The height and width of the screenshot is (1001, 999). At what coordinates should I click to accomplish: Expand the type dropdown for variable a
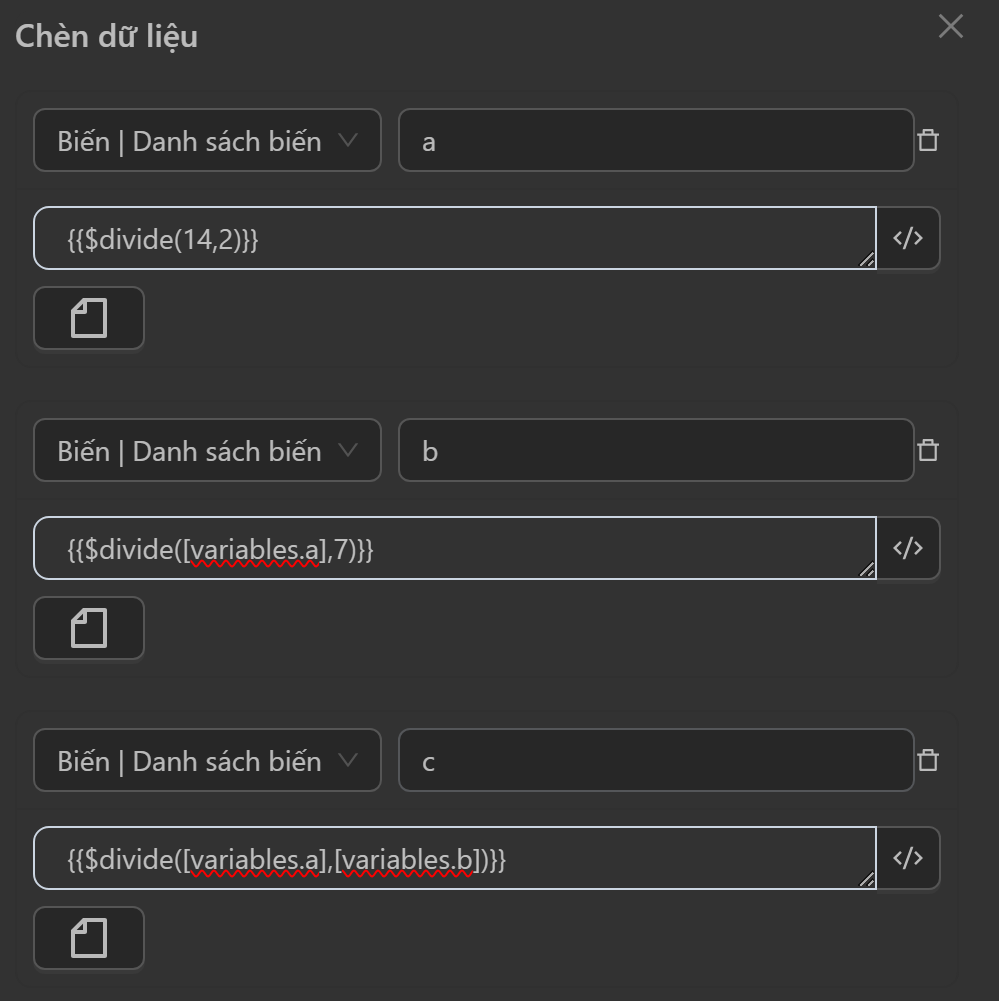(x=207, y=140)
